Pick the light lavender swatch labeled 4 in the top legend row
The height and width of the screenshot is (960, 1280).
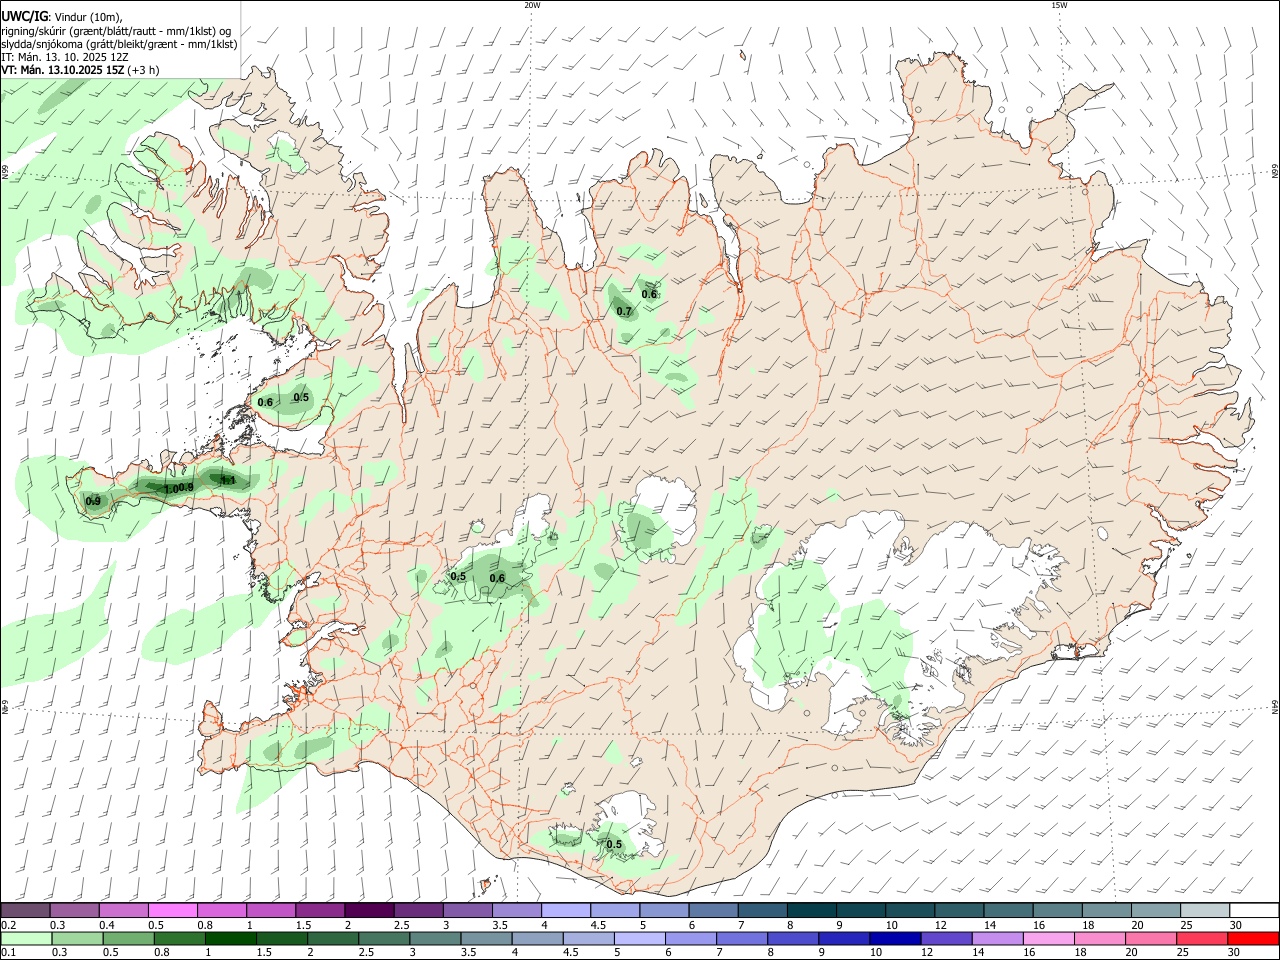click(x=564, y=911)
